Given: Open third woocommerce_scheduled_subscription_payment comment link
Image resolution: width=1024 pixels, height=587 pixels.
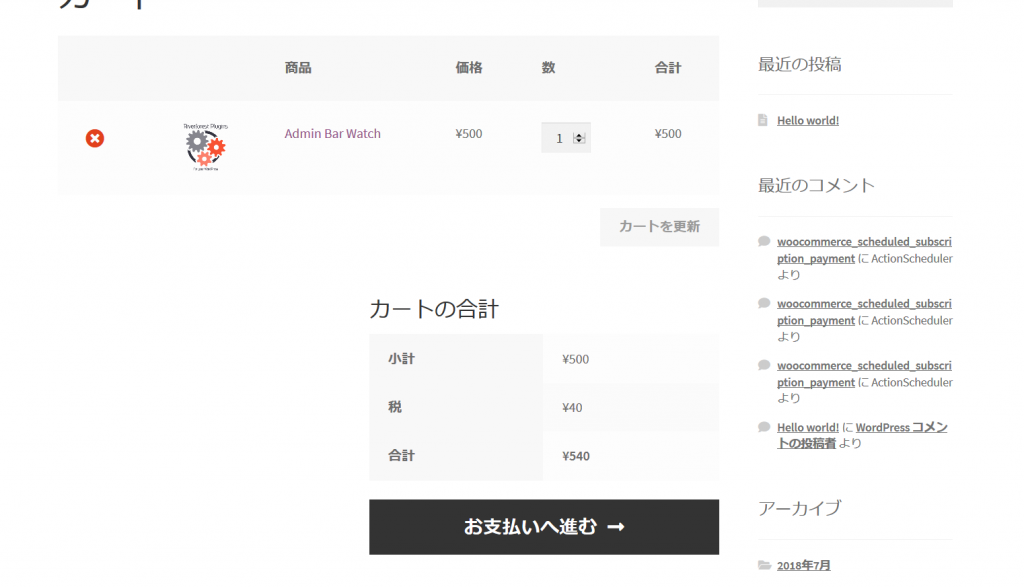Looking at the screenshot, I should (864, 366).
